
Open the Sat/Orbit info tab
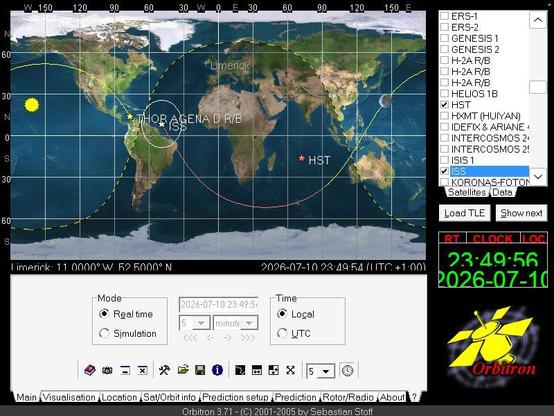pyautogui.click(x=170, y=397)
